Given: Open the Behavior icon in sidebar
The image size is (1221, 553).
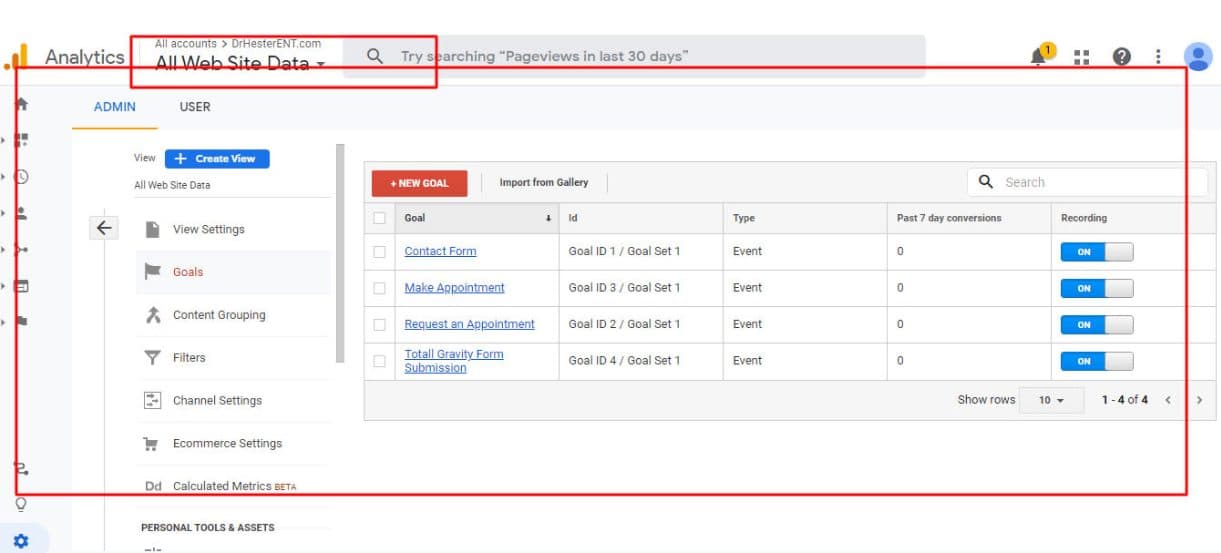Looking at the screenshot, I should [21, 286].
